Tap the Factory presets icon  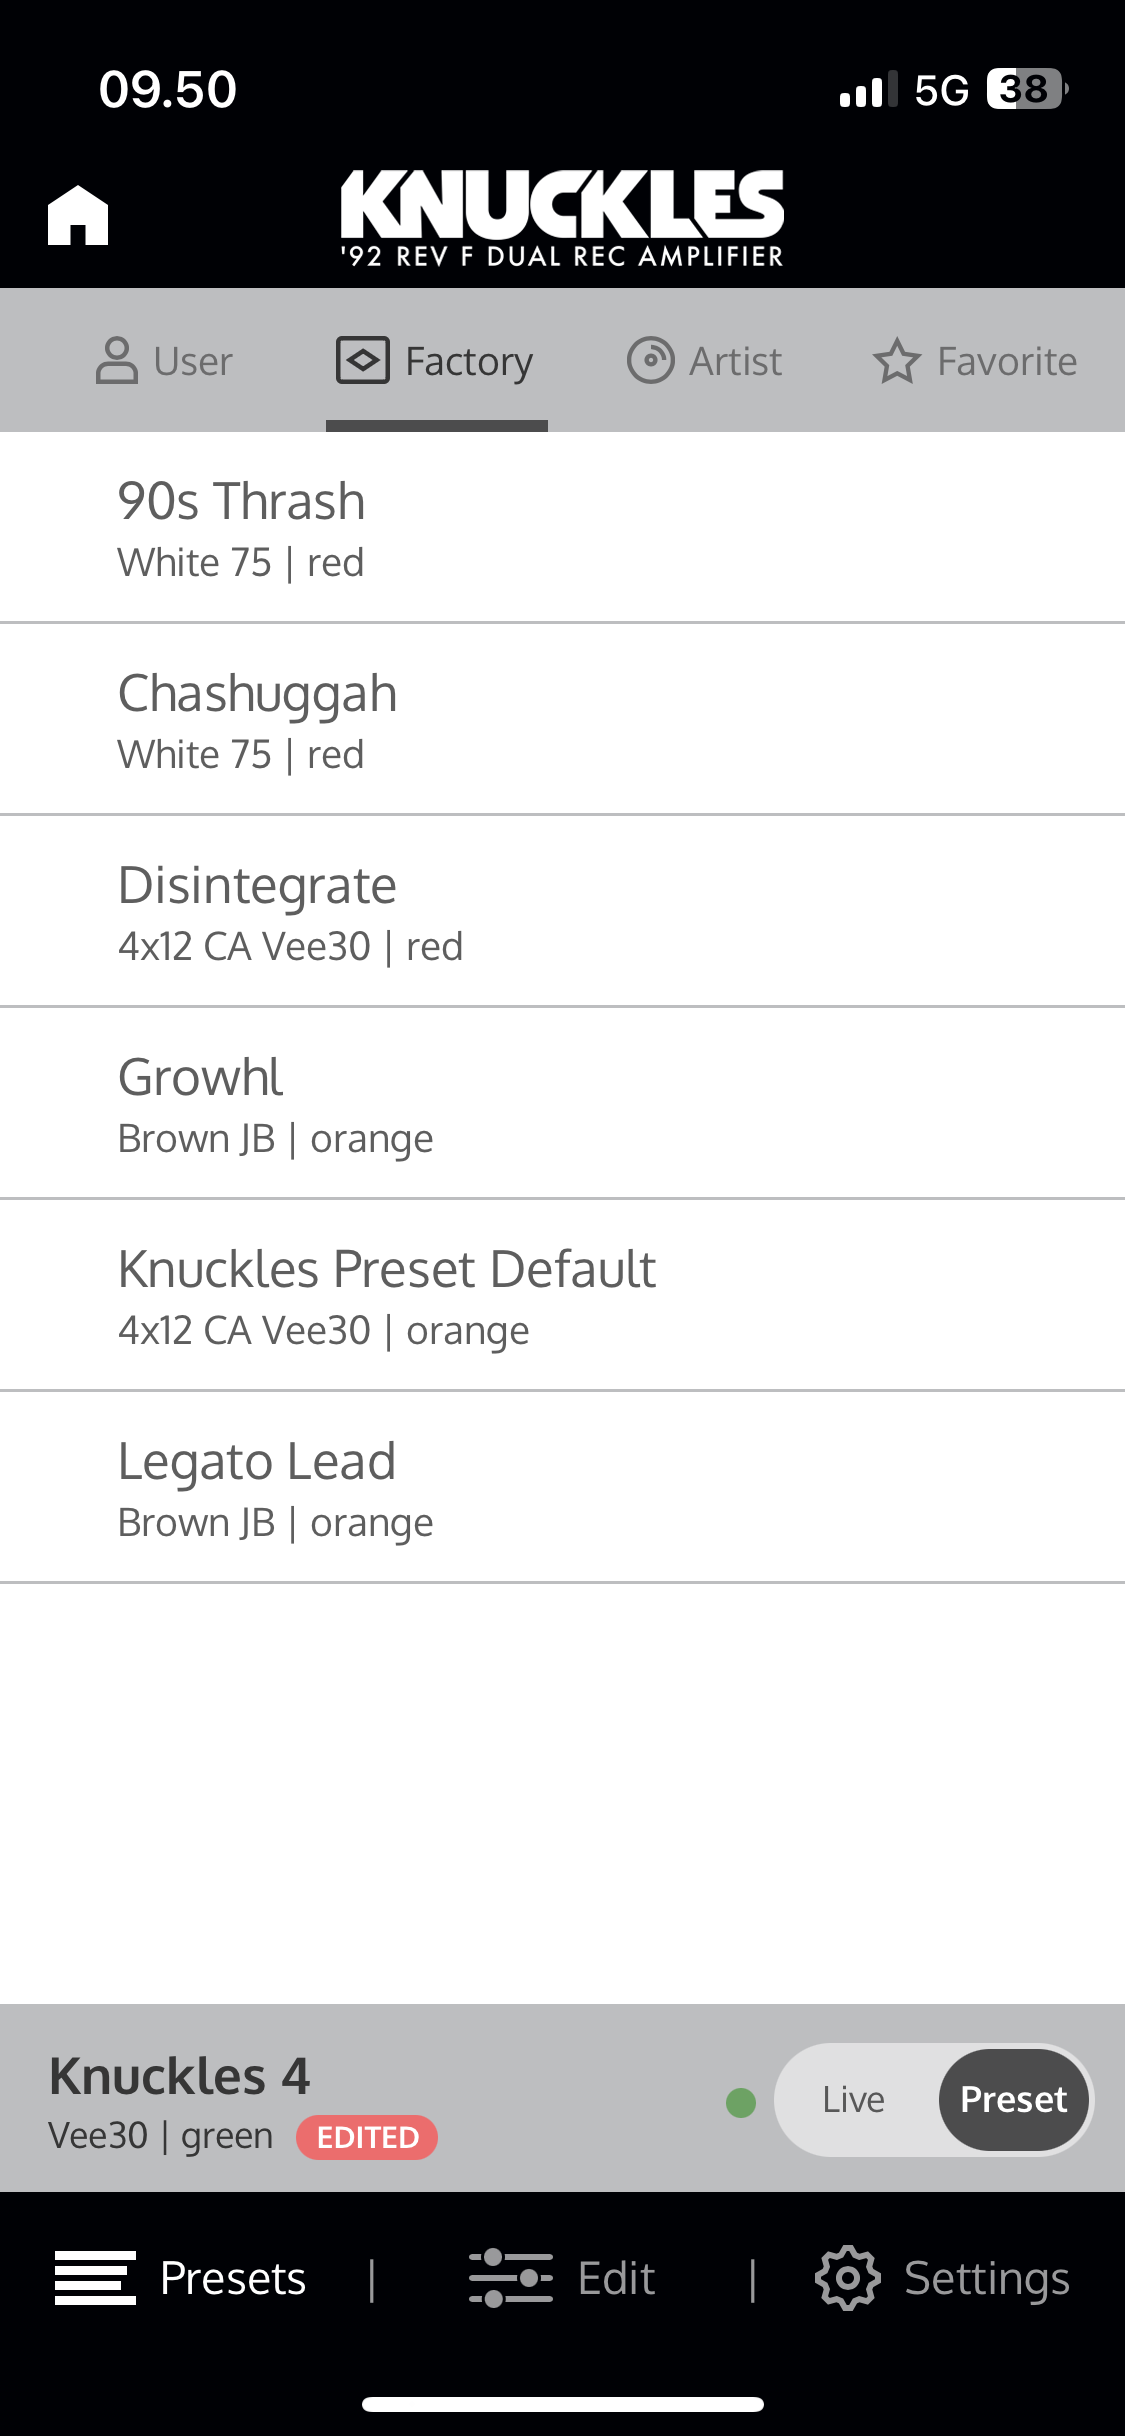(362, 361)
